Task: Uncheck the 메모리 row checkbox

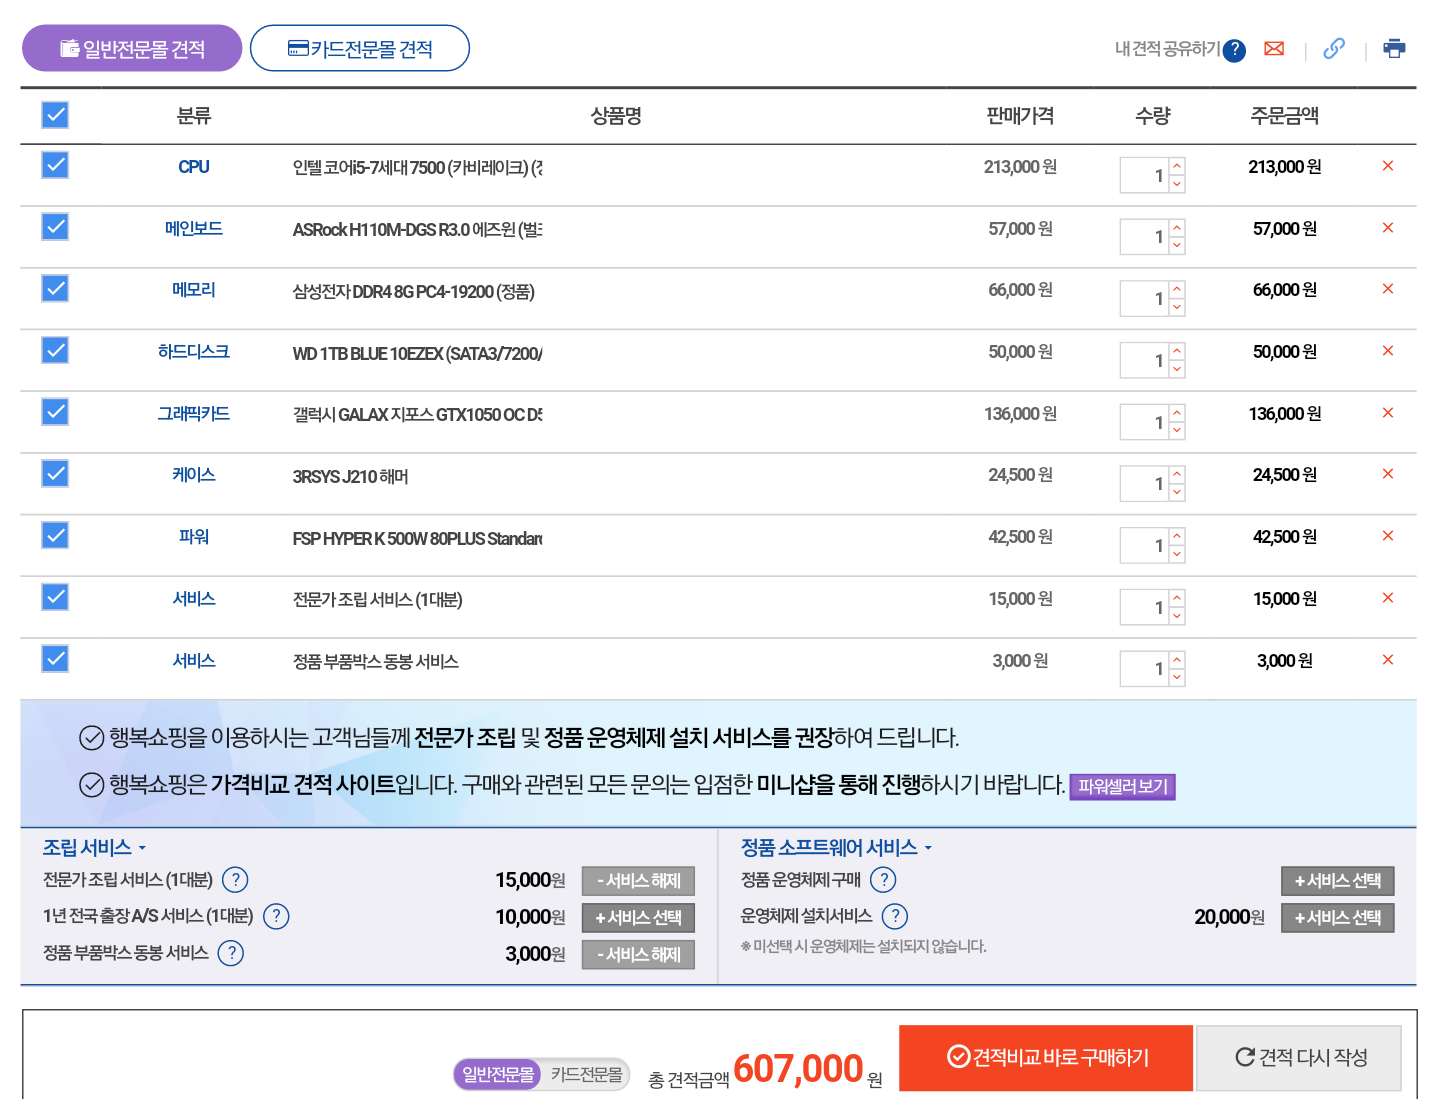Action: pos(55,289)
